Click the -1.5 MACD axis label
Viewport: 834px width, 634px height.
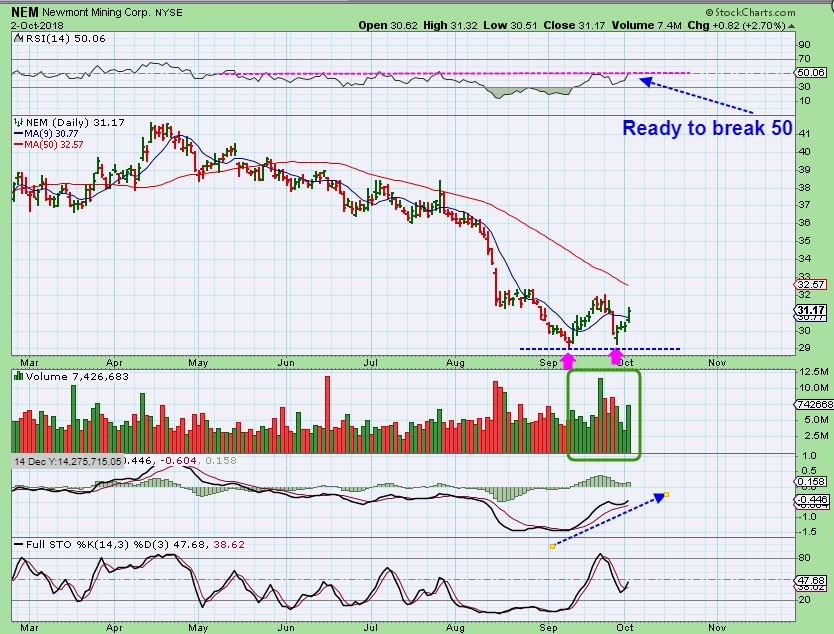click(809, 532)
